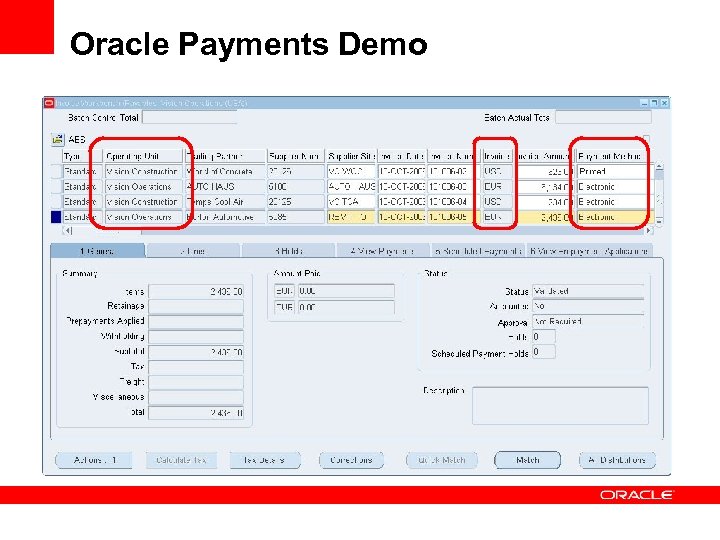
Task: Click the invoice table vertical scrollbar down arrow
Action: (659, 221)
